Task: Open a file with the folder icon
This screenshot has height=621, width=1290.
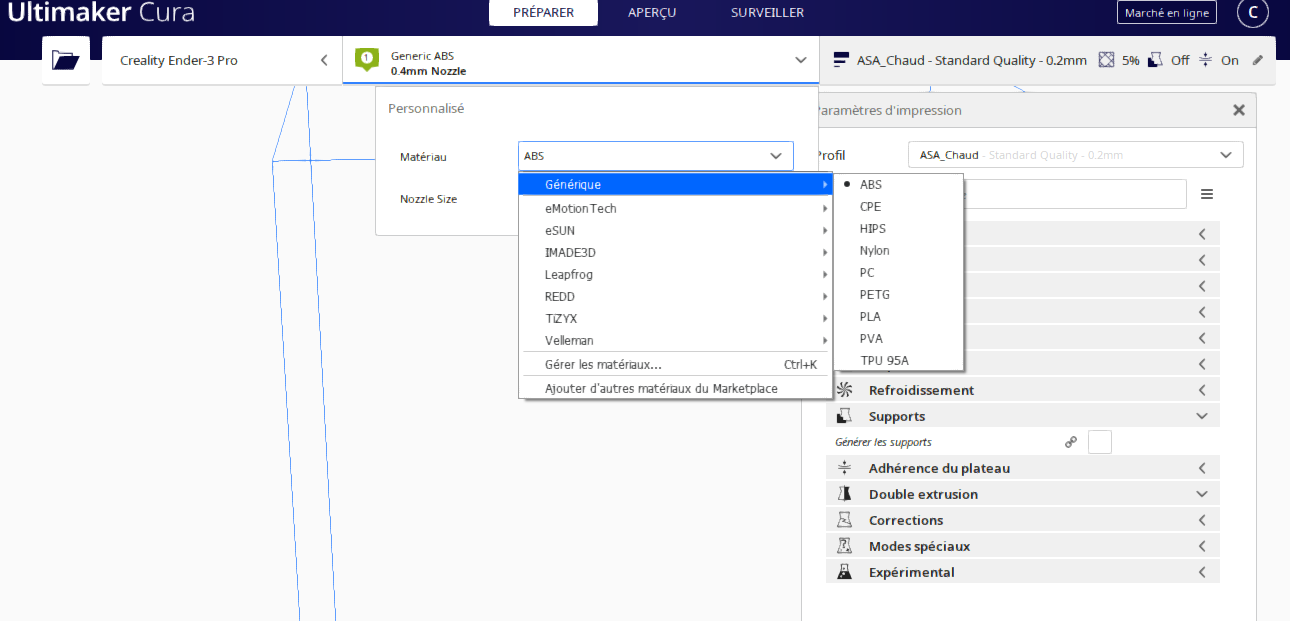Action: coord(66,60)
